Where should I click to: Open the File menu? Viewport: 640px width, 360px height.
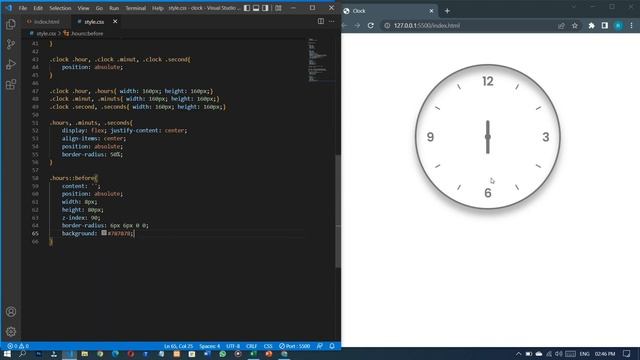pyautogui.click(x=23, y=8)
